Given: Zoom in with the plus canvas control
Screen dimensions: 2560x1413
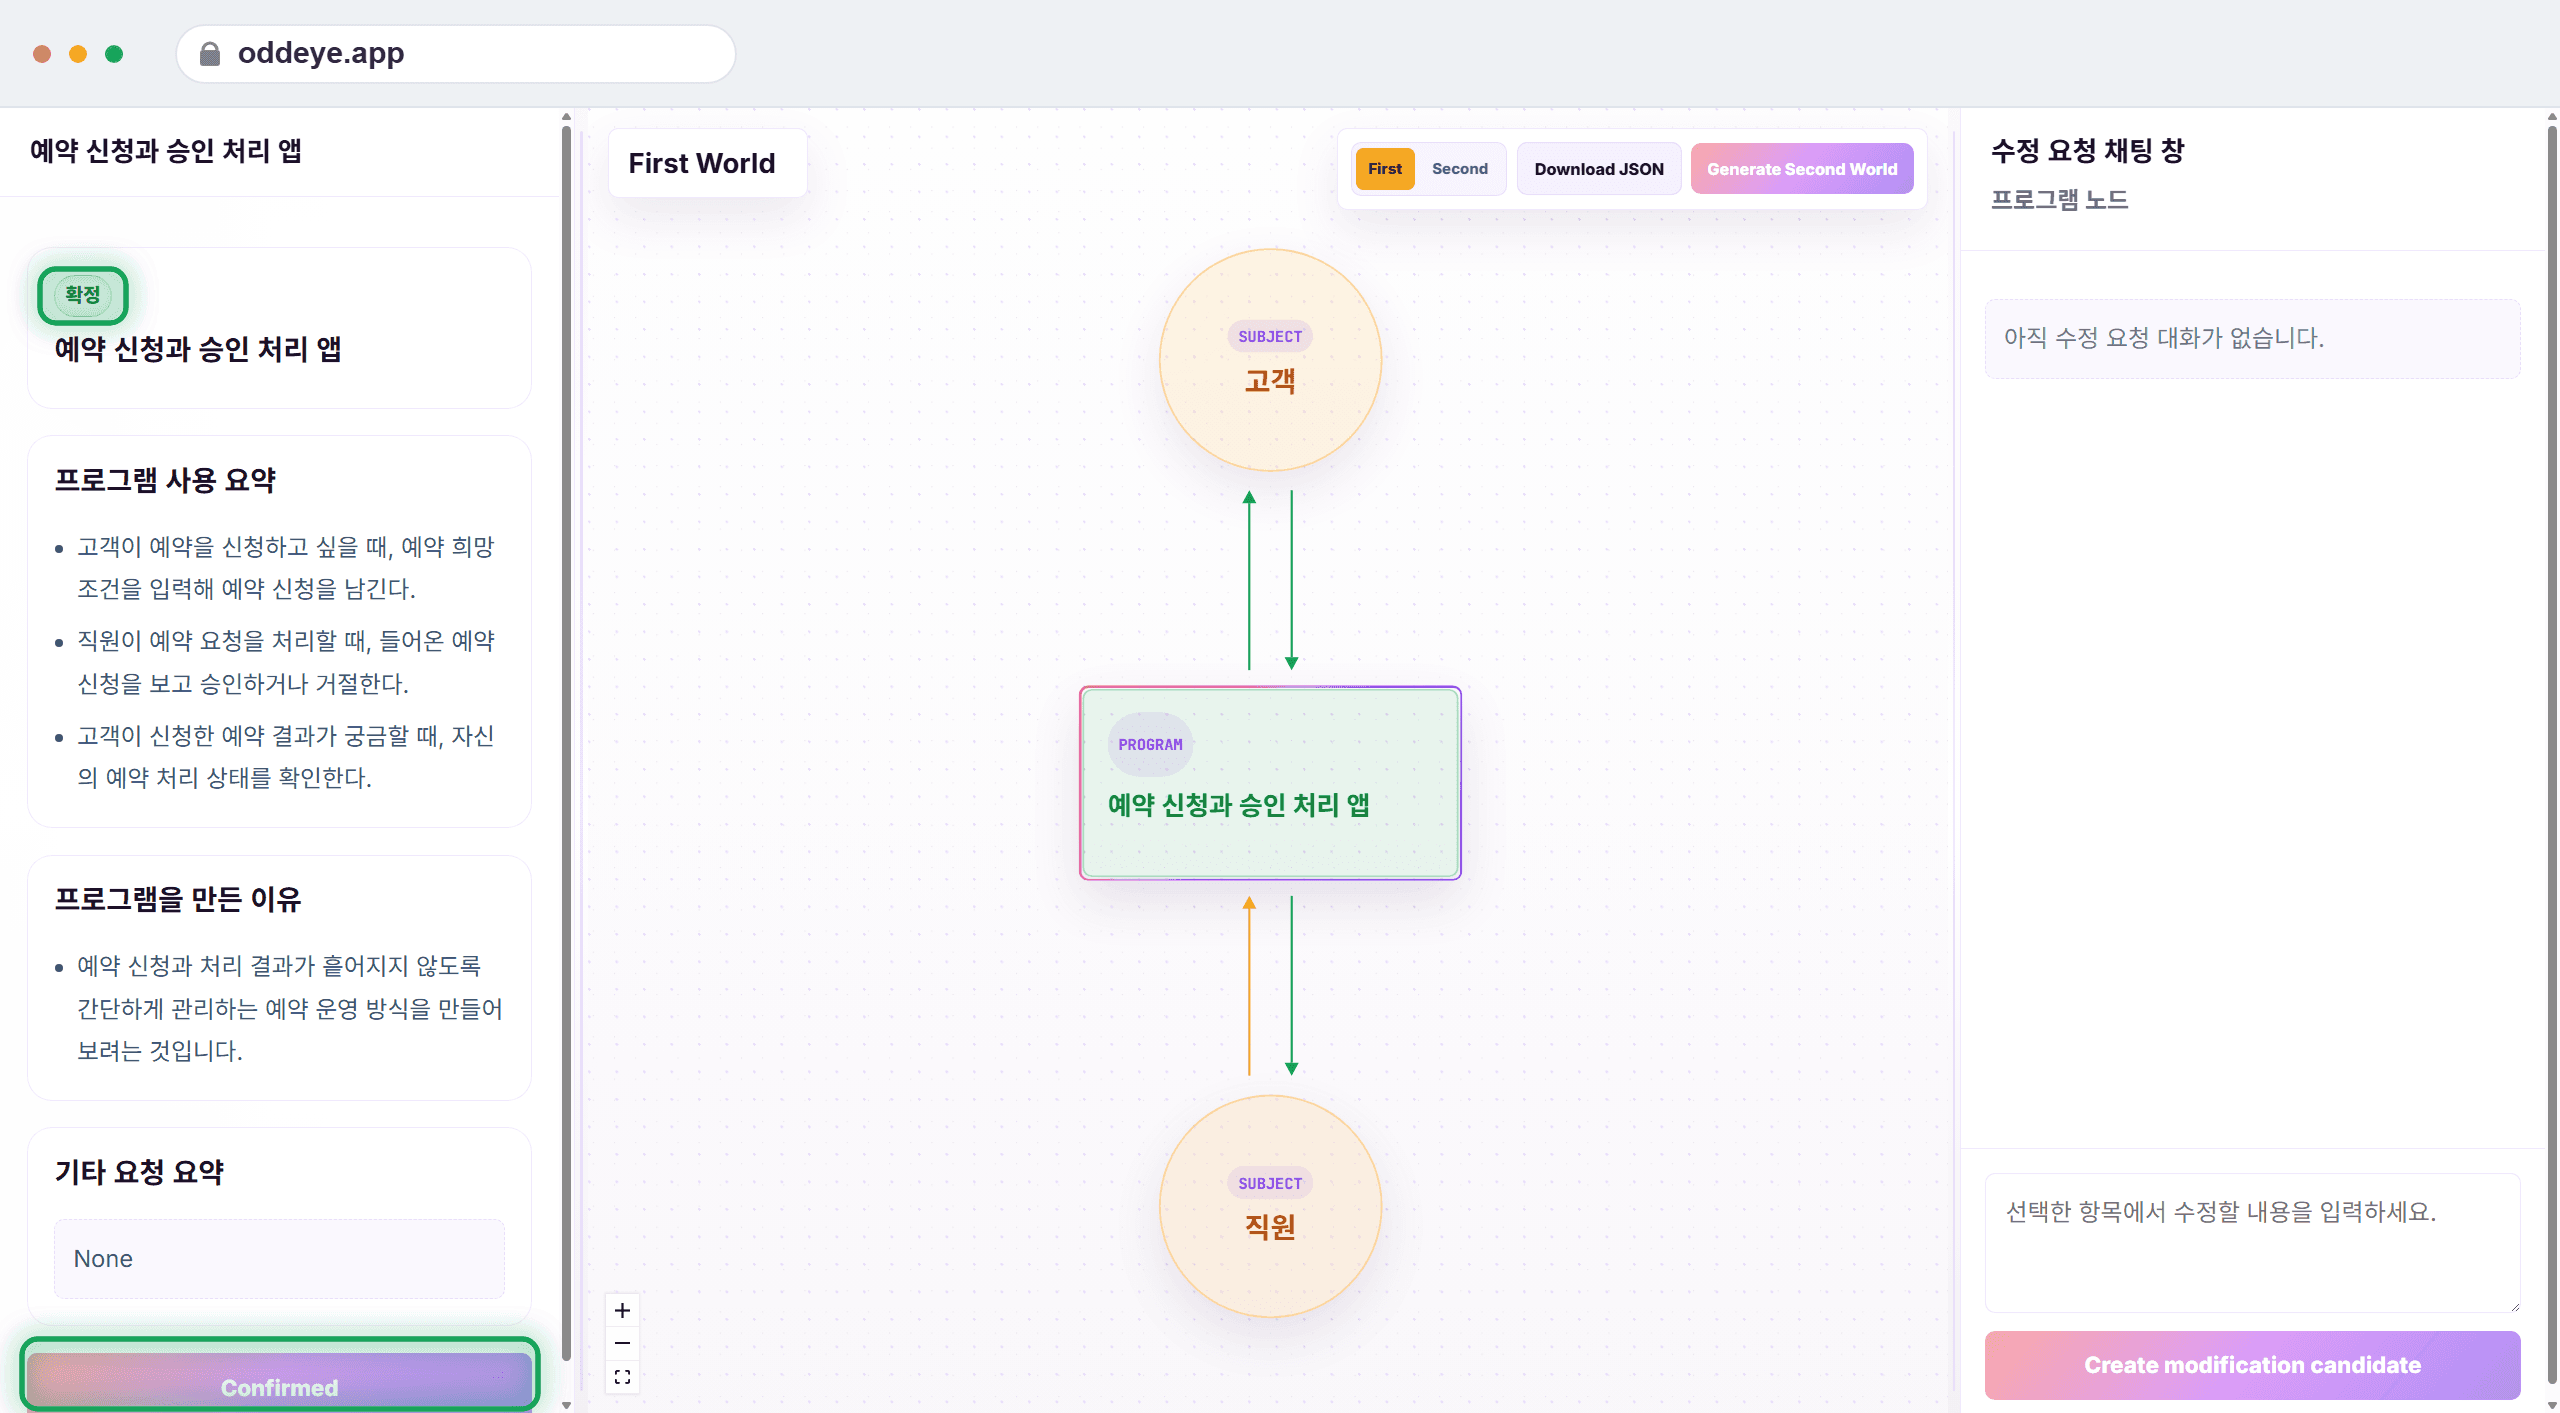Looking at the screenshot, I should coord(622,1310).
